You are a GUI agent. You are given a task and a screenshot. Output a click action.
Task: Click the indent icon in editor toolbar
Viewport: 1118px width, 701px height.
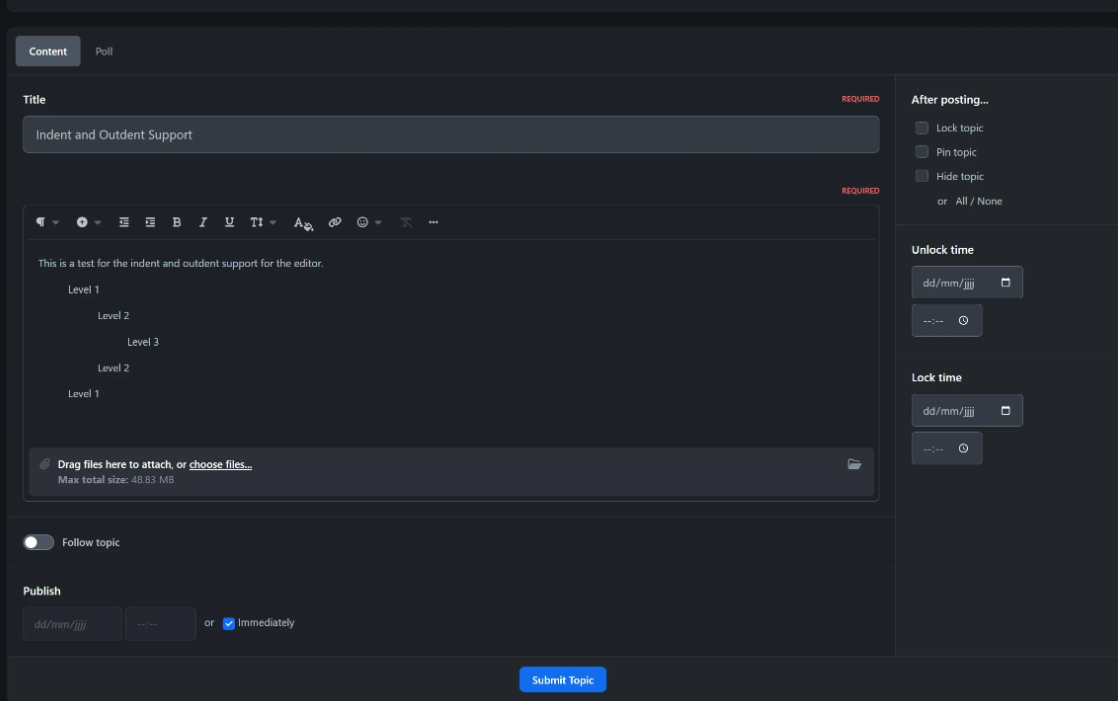[150, 222]
